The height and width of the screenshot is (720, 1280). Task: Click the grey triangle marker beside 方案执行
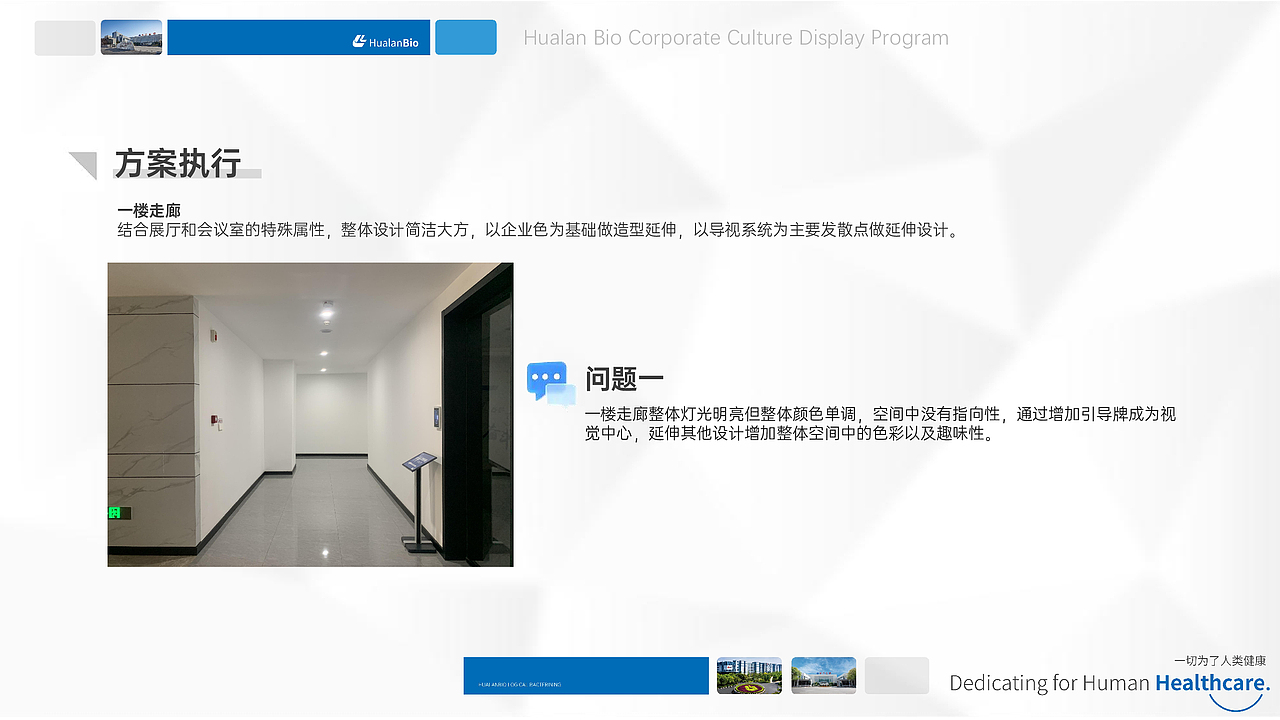(83, 166)
